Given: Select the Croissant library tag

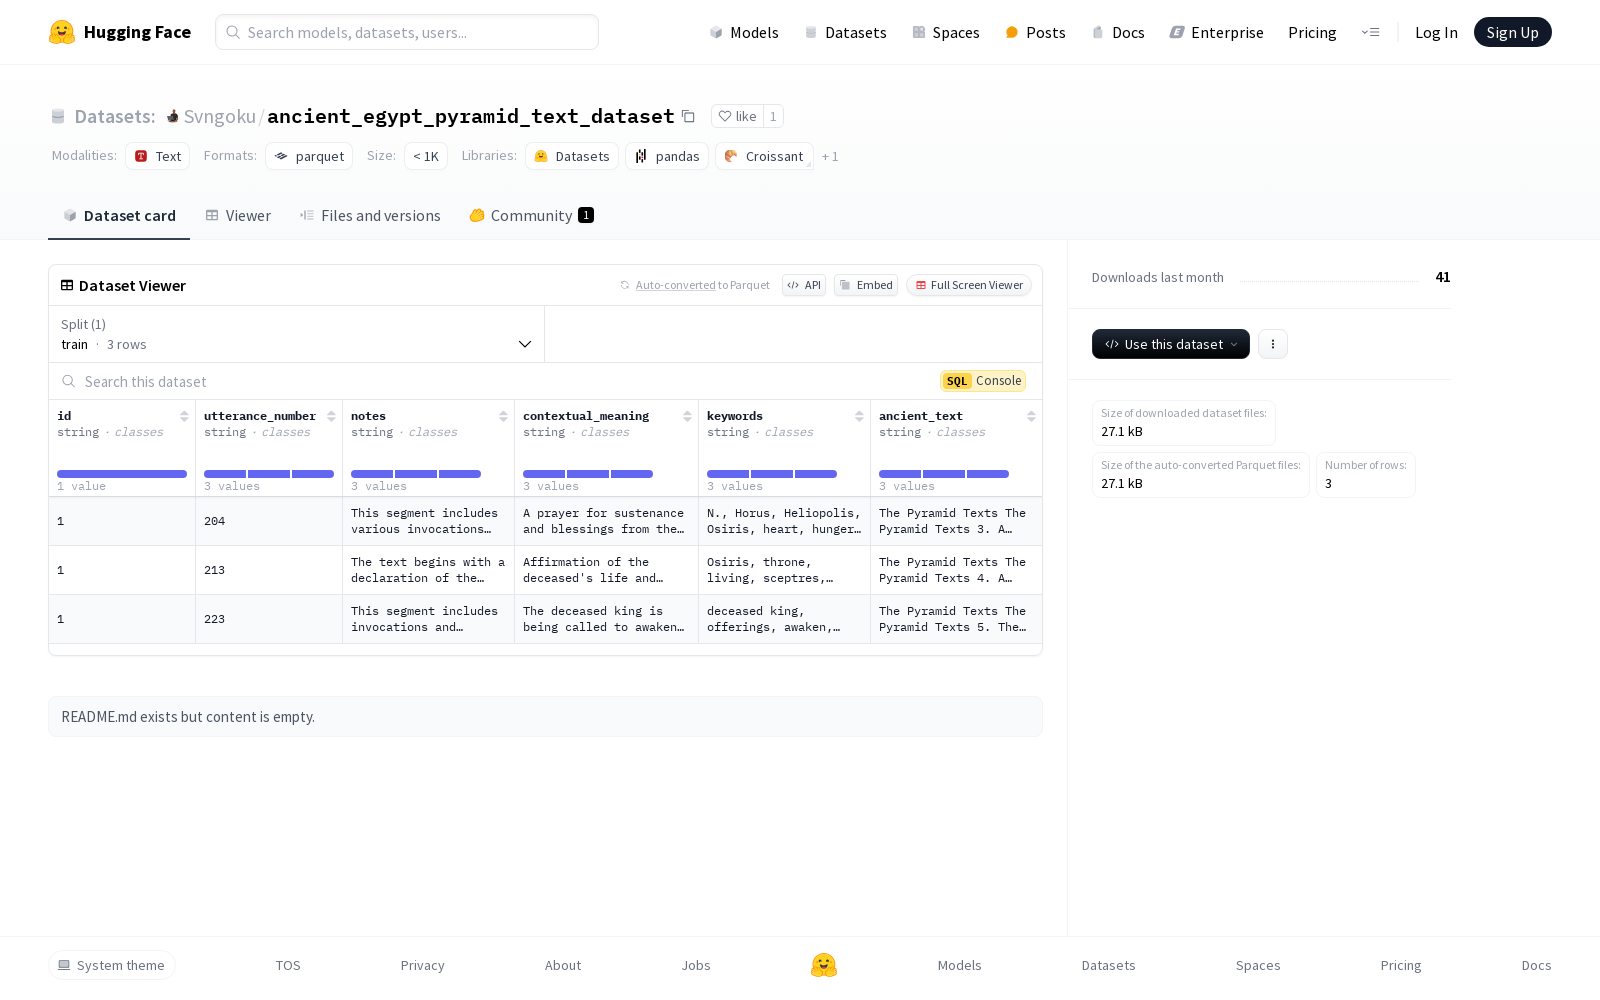Looking at the screenshot, I should (x=764, y=156).
